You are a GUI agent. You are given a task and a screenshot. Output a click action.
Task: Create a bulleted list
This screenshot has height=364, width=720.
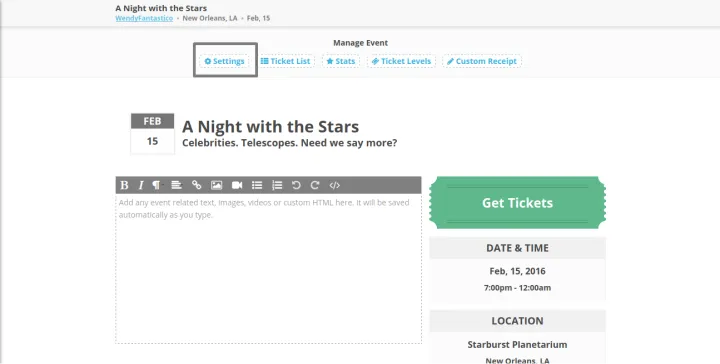tap(257, 185)
